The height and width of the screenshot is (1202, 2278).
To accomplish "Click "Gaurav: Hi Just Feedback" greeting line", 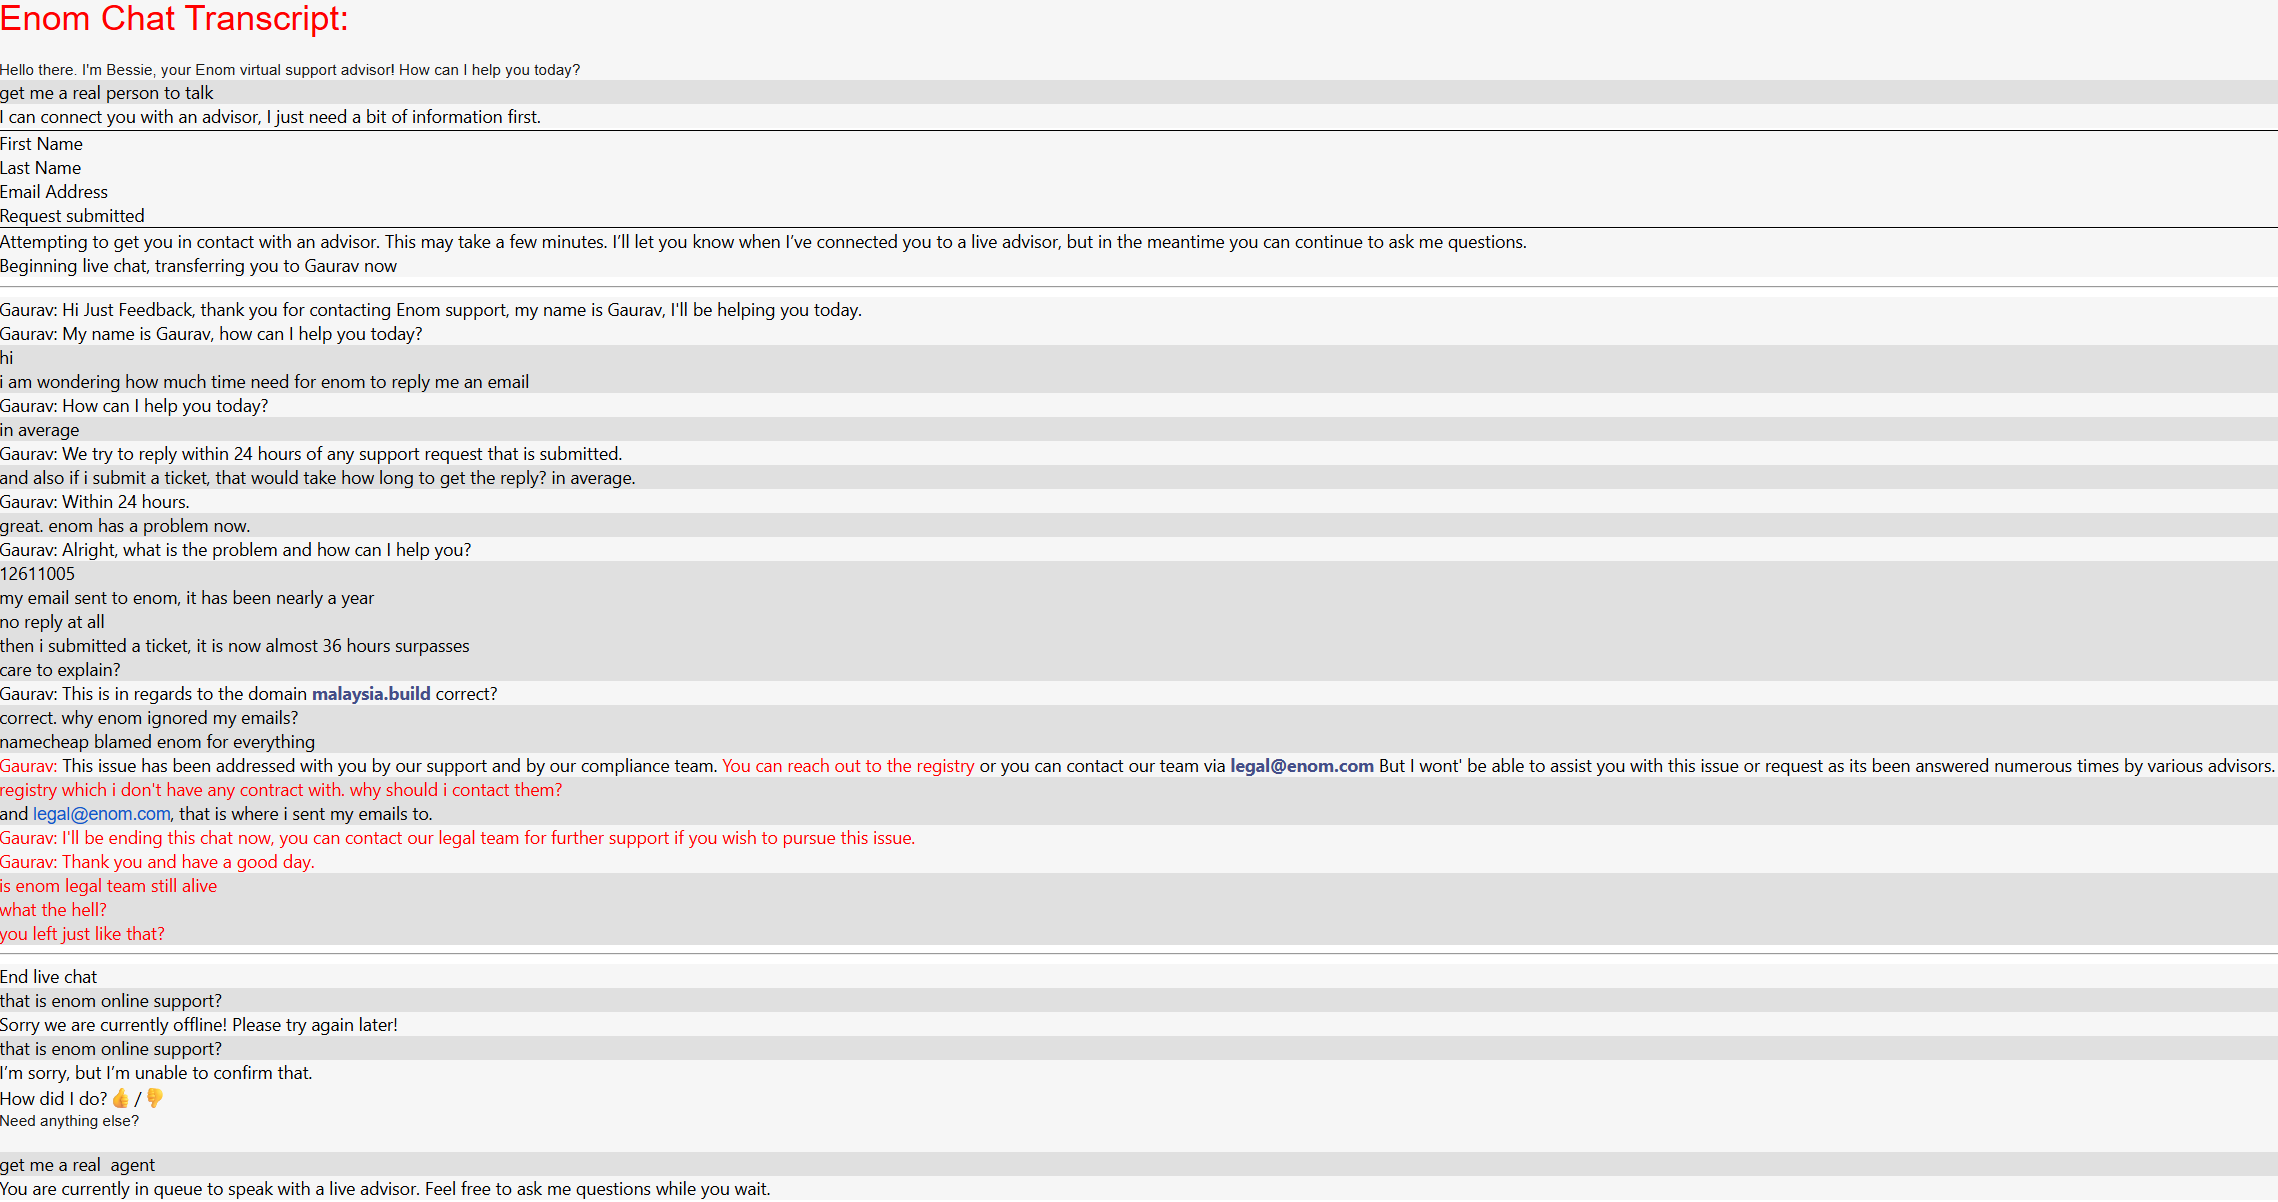I will tap(431, 310).
